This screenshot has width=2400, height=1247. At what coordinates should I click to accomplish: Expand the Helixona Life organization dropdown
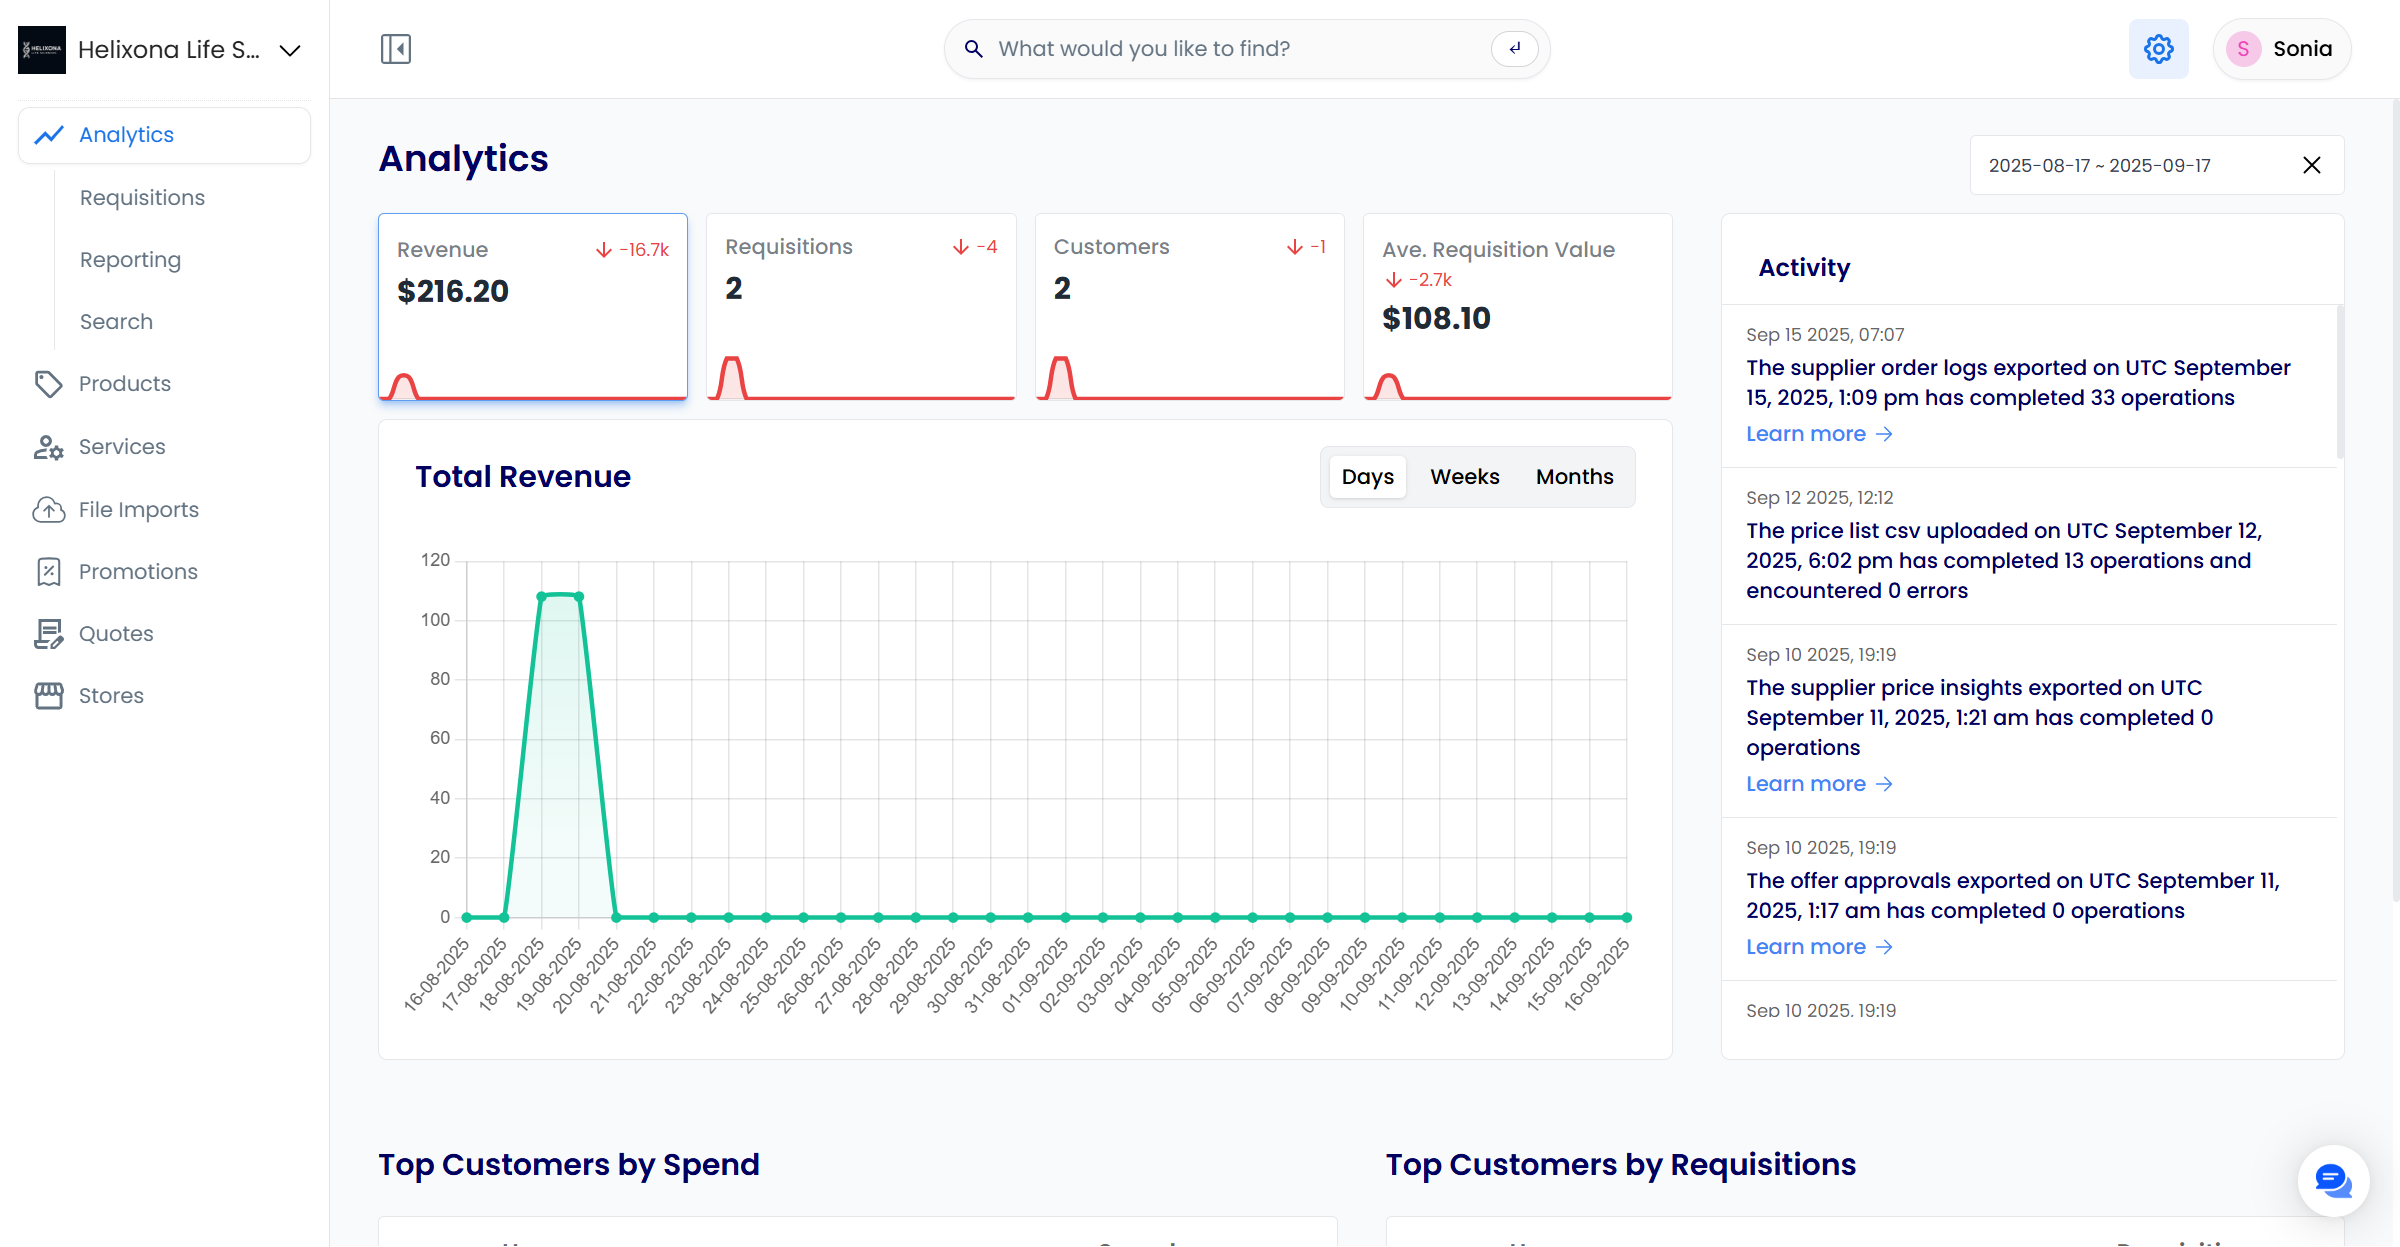pos(290,50)
